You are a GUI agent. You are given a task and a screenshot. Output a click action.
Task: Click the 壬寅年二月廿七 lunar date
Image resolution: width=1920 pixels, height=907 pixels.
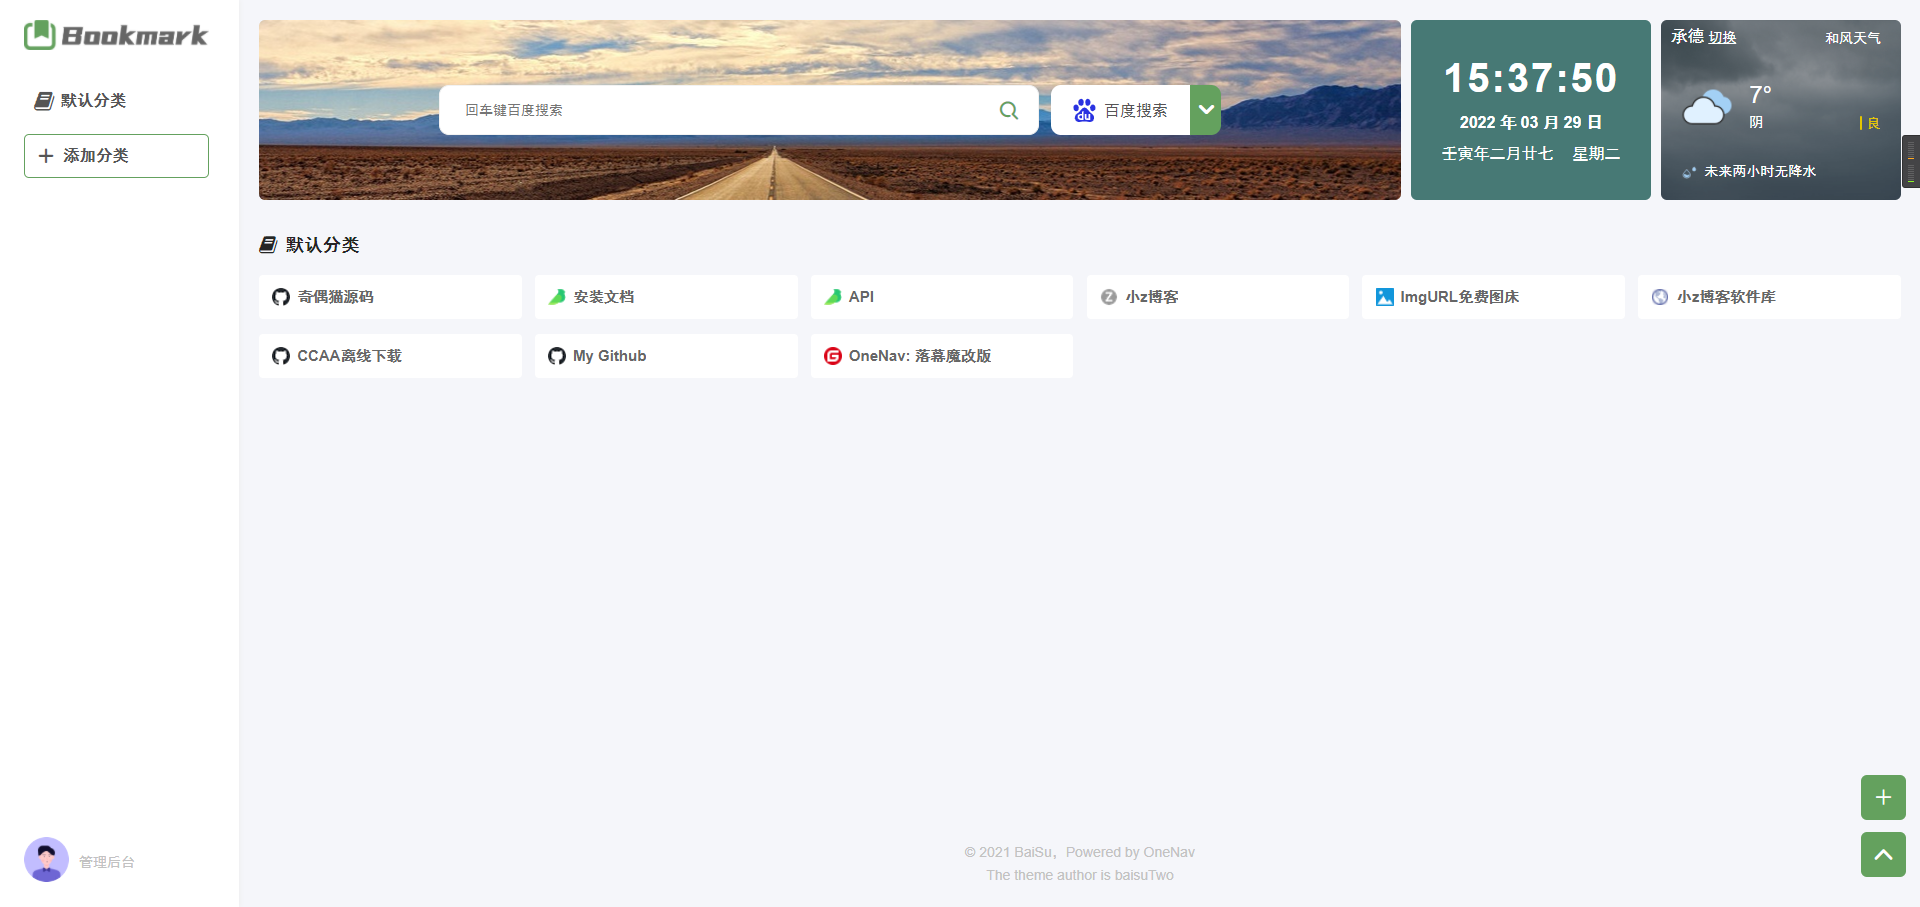click(1497, 153)
